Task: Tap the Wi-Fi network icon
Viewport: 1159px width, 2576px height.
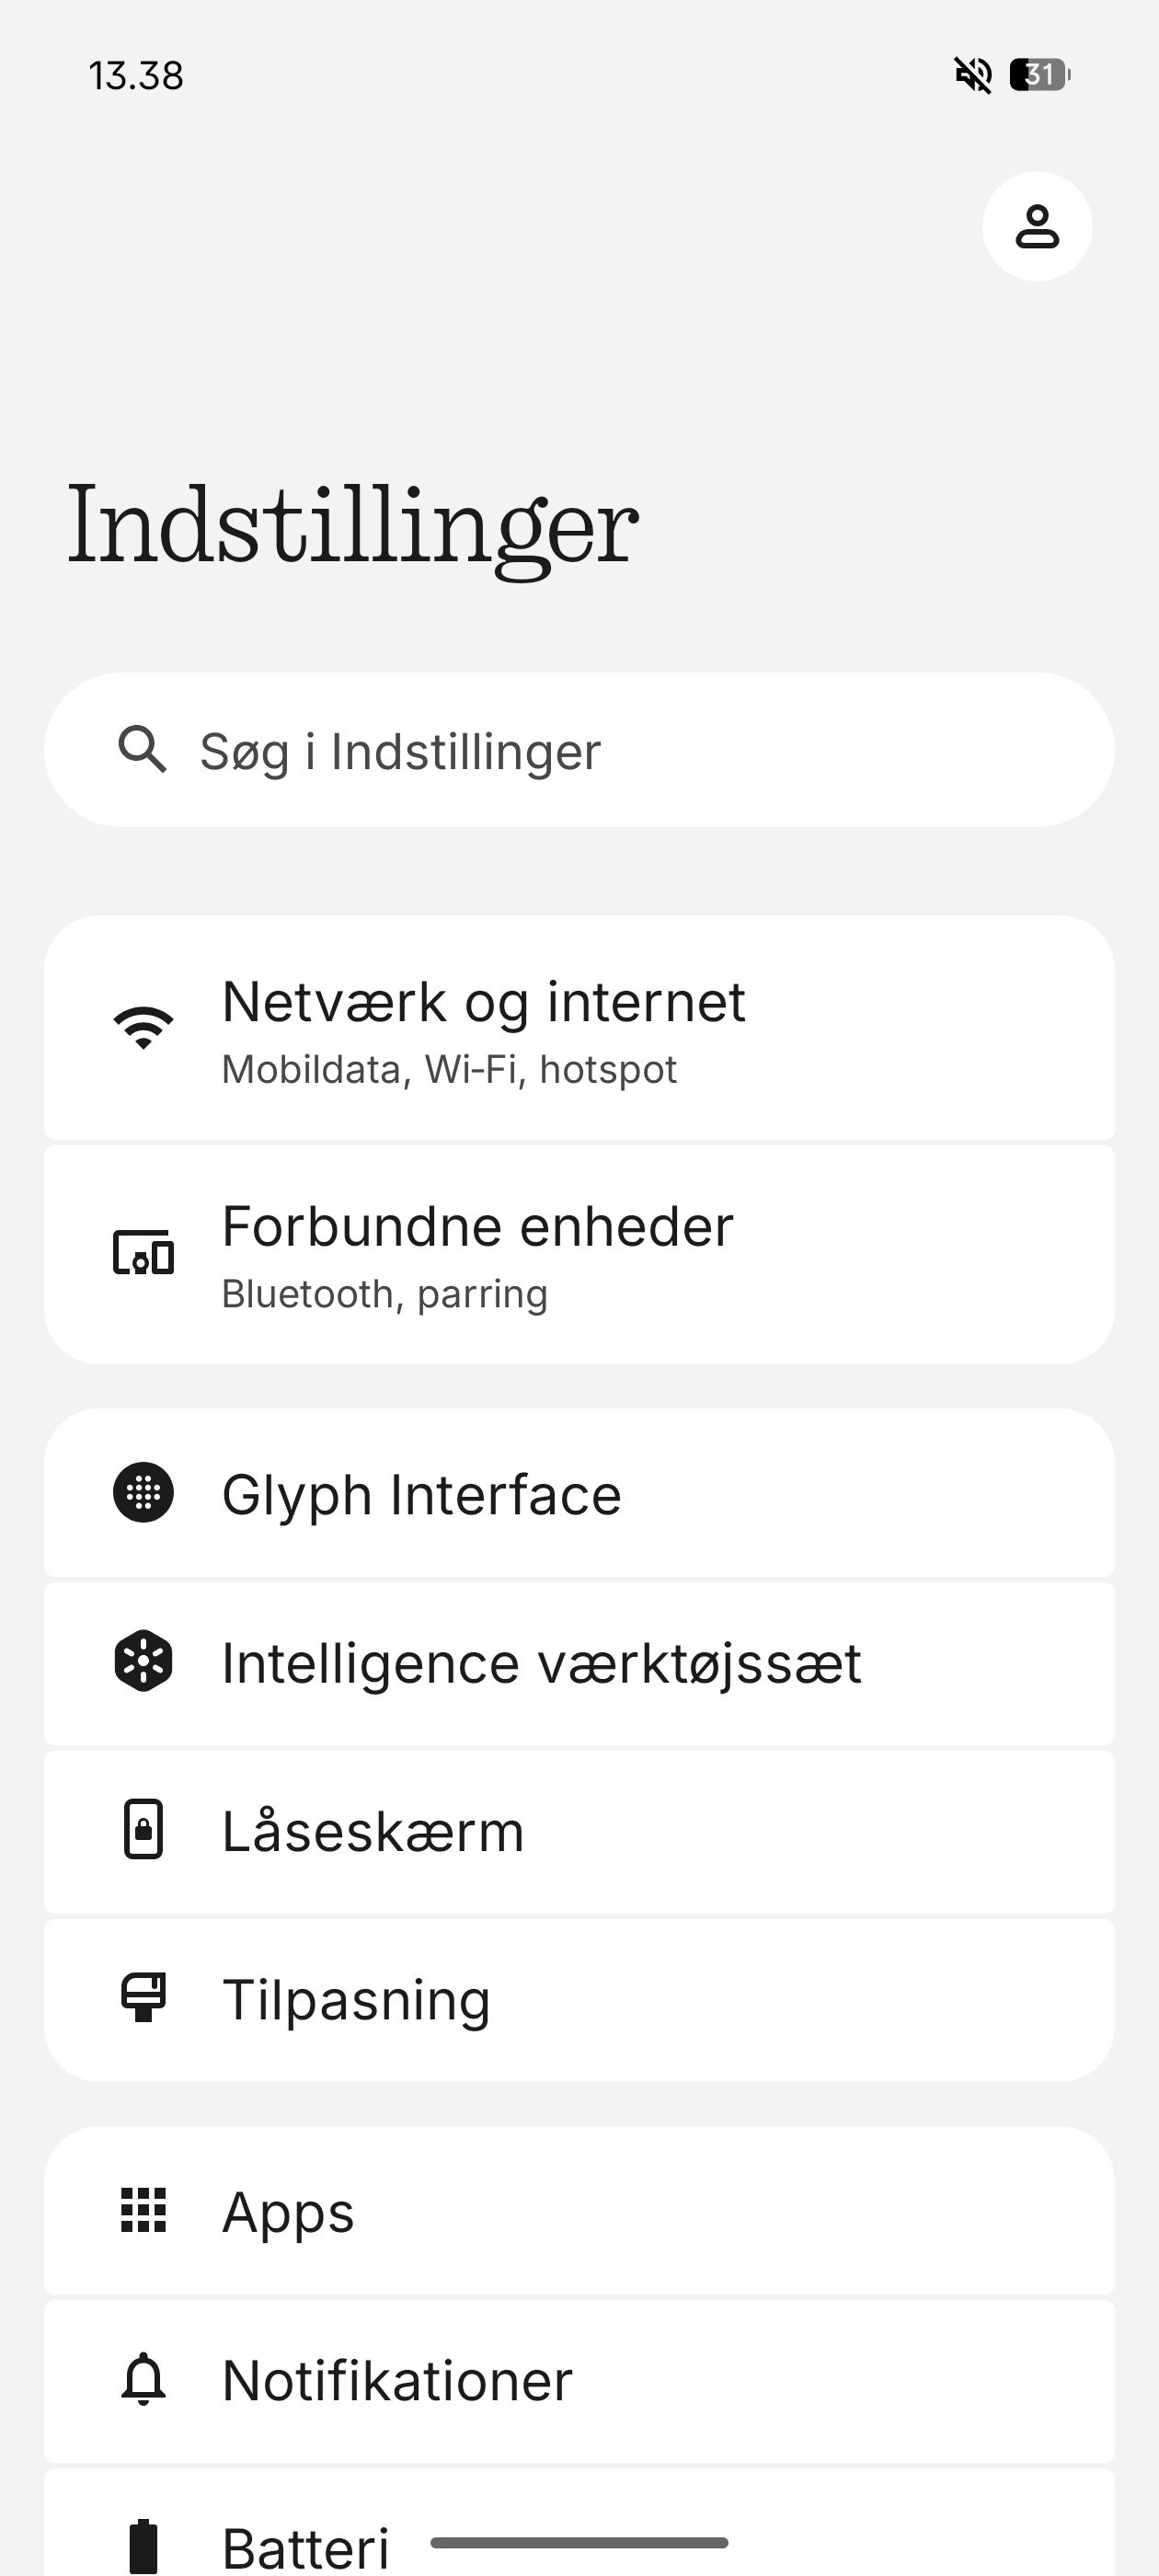Action: 143,1028
